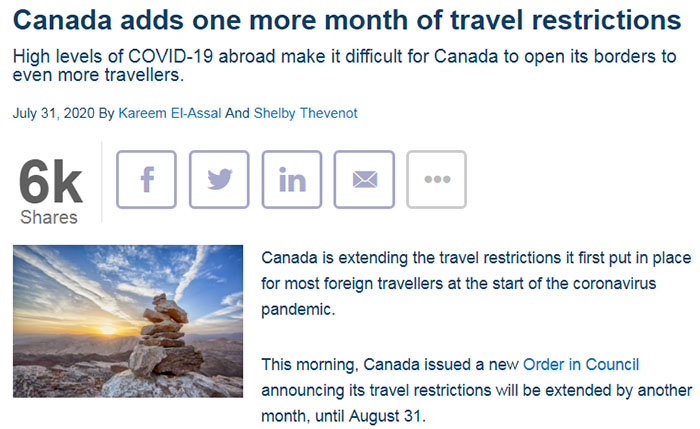Open more sharing options ellipsis button

(436, 180)
